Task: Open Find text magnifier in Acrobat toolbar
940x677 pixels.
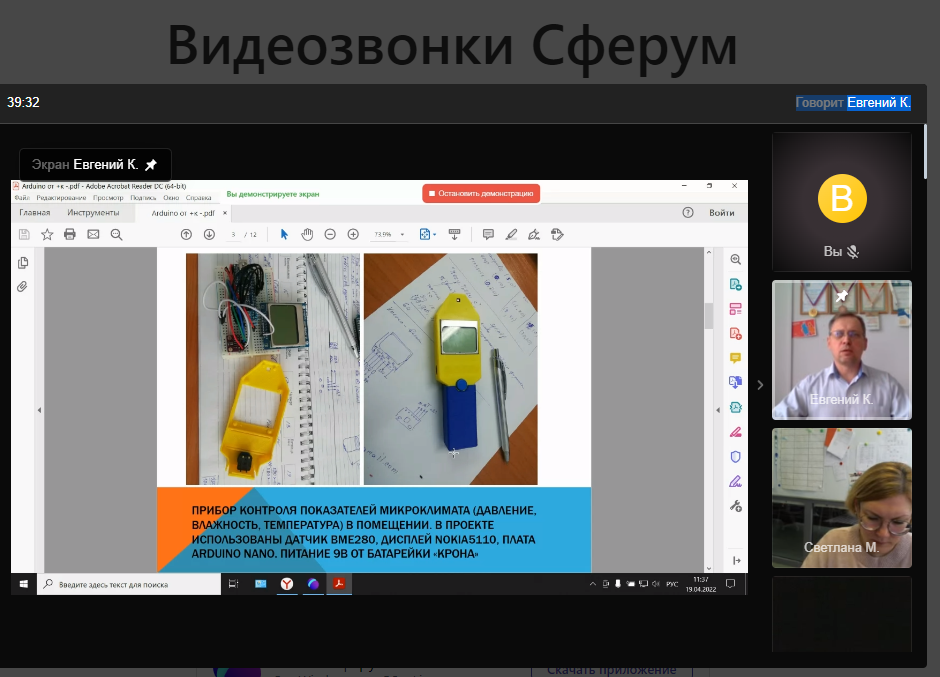Action: point(116,234)
